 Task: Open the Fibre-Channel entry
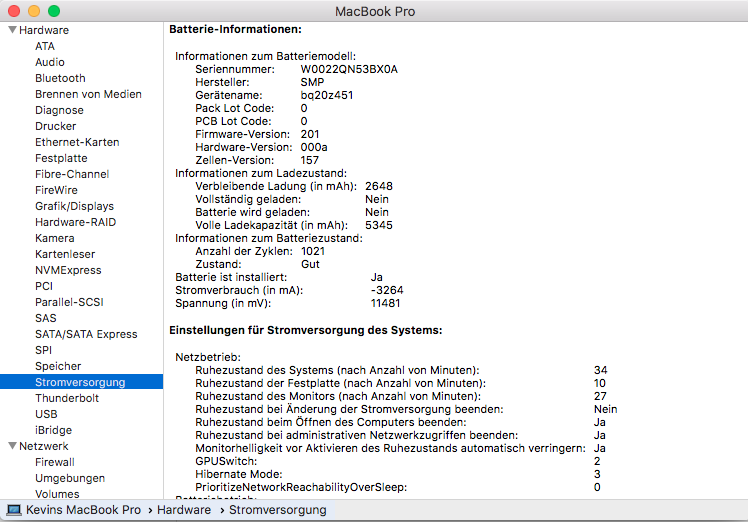[72, 174]
